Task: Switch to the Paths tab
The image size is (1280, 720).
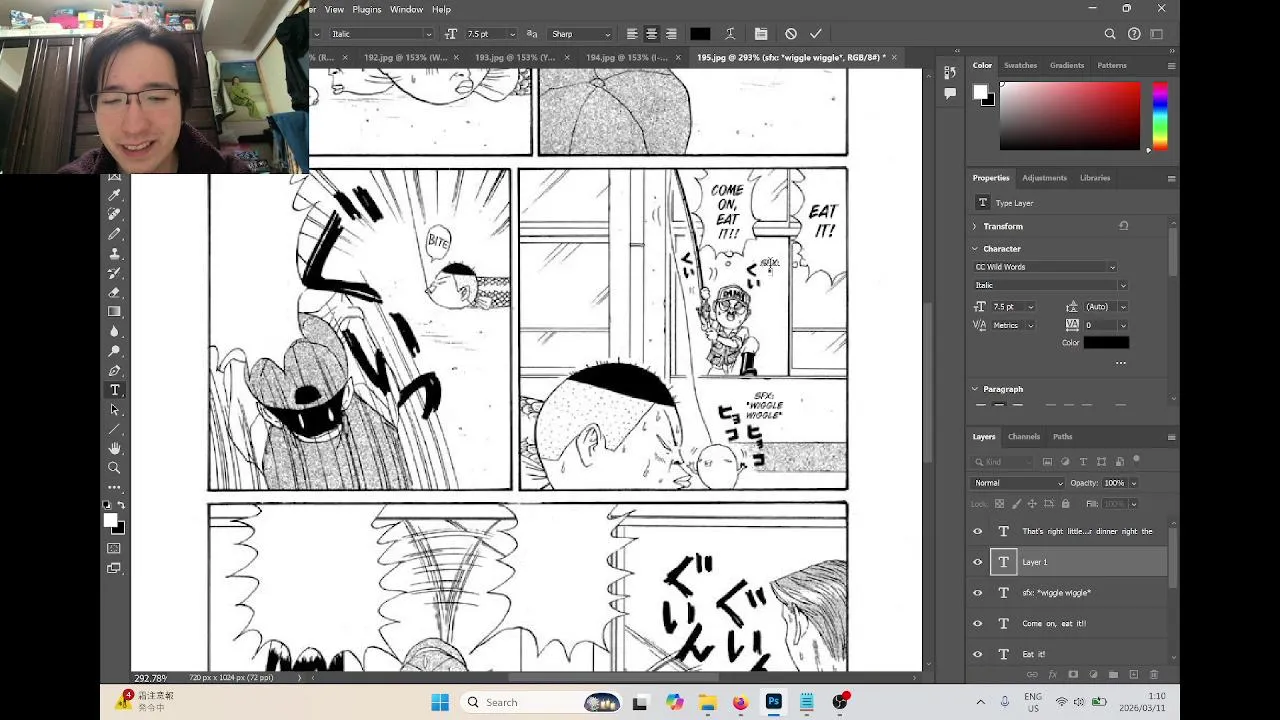Action: click(1062, 437)
